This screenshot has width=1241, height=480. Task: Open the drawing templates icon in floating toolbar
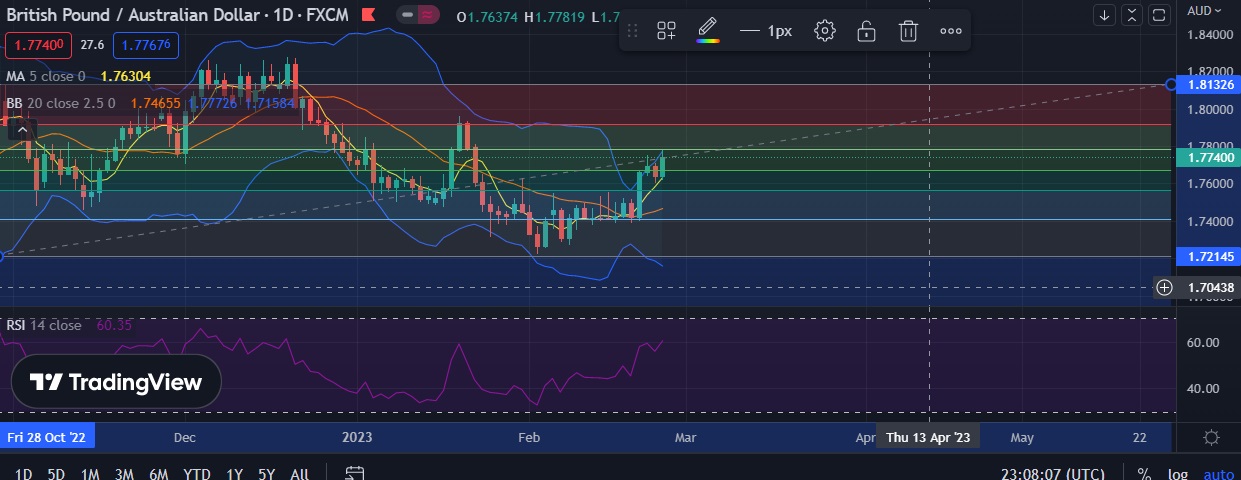pyautogui.click(x=666, y=31)
